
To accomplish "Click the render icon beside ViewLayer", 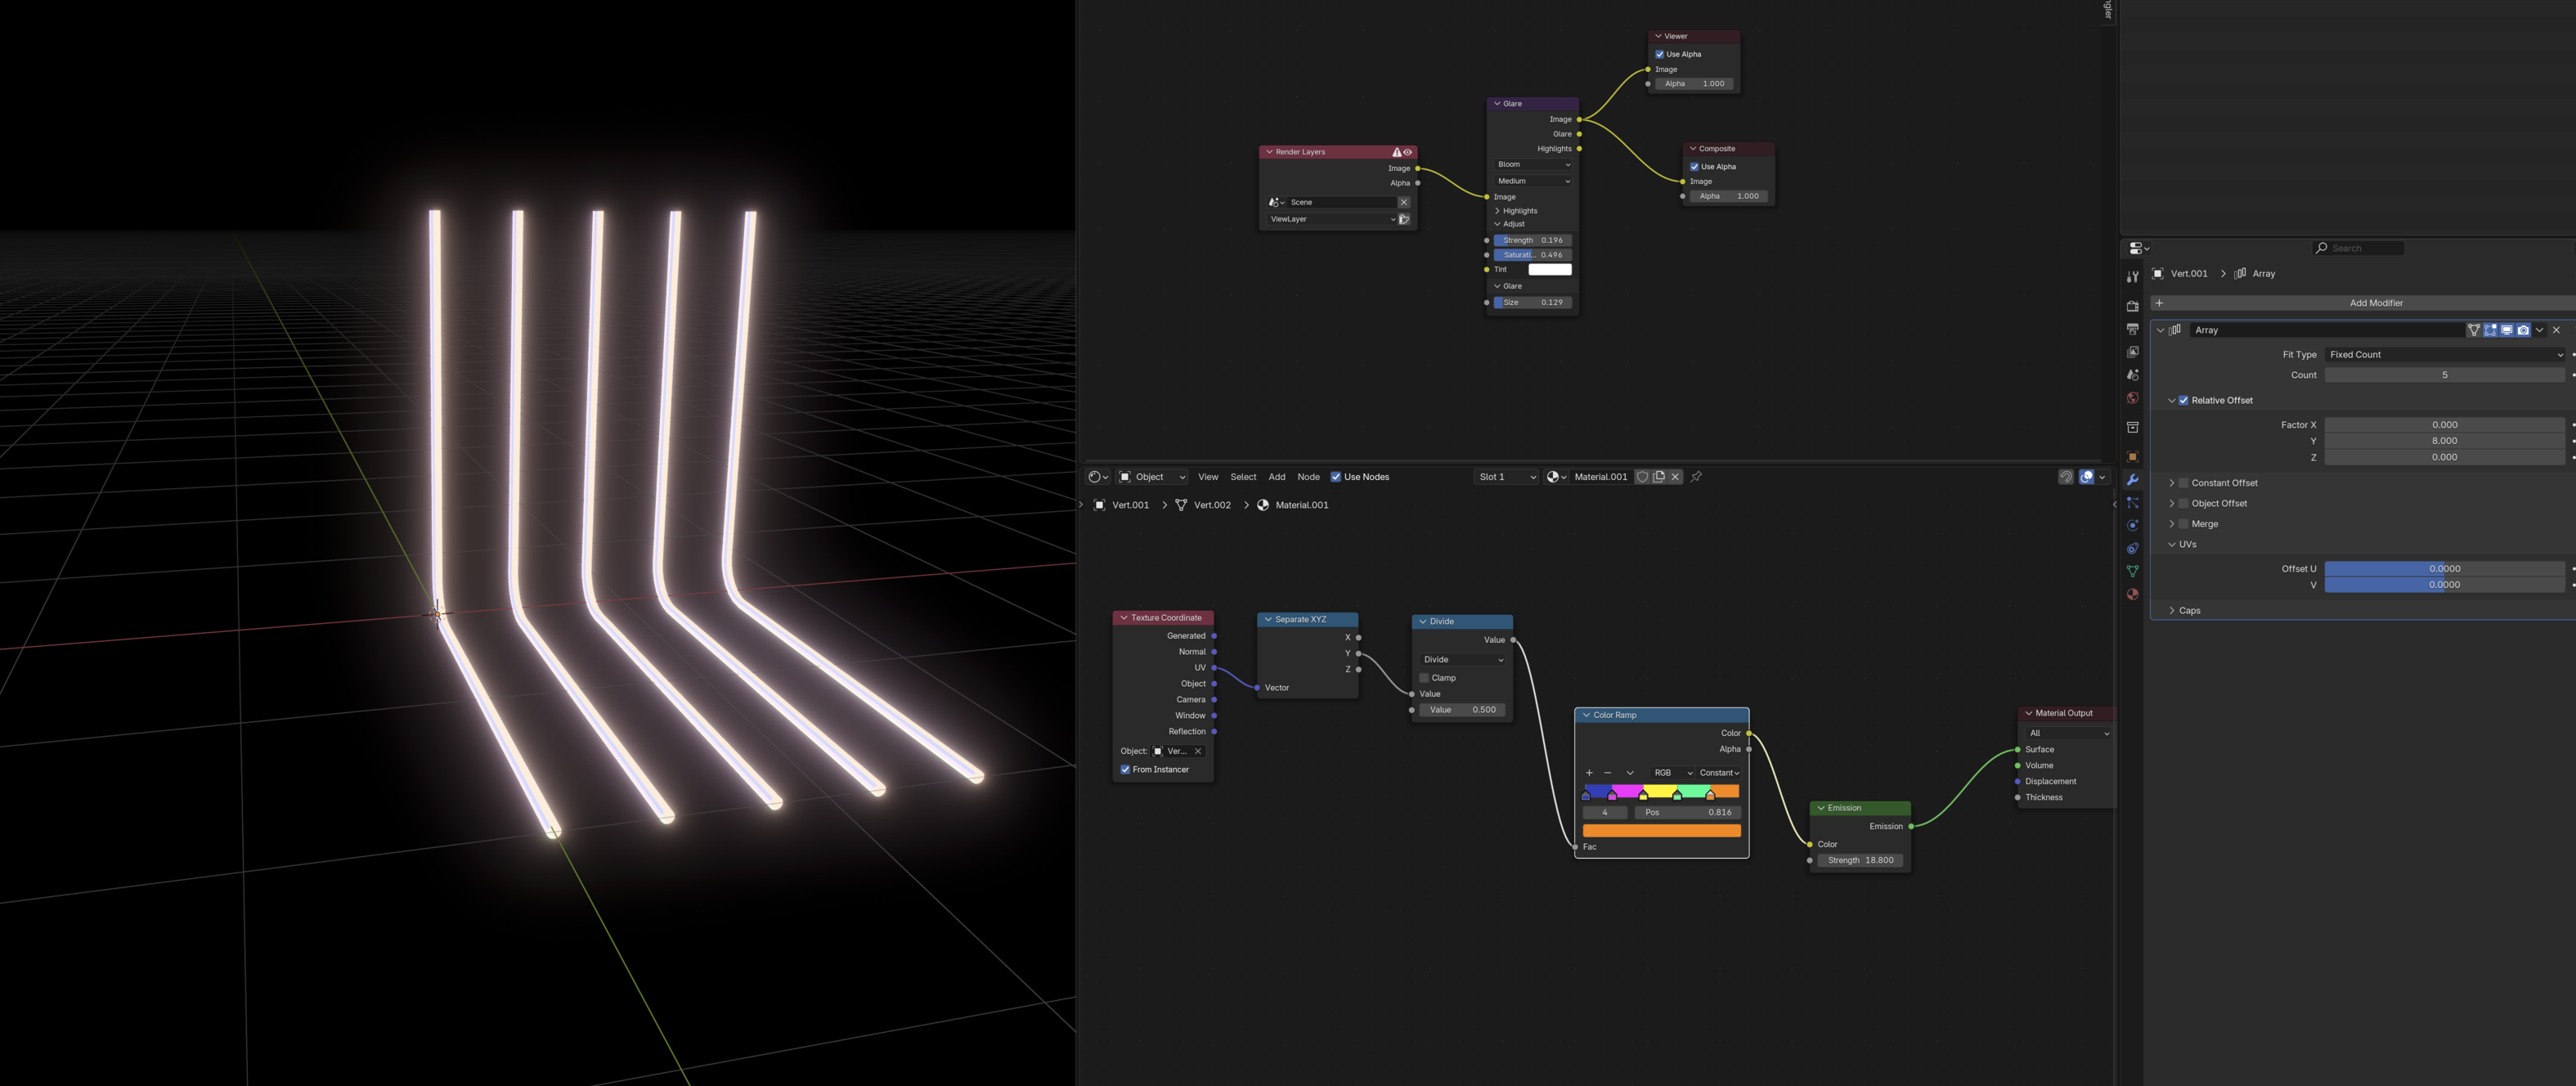I will click(x=1404, y=219).
